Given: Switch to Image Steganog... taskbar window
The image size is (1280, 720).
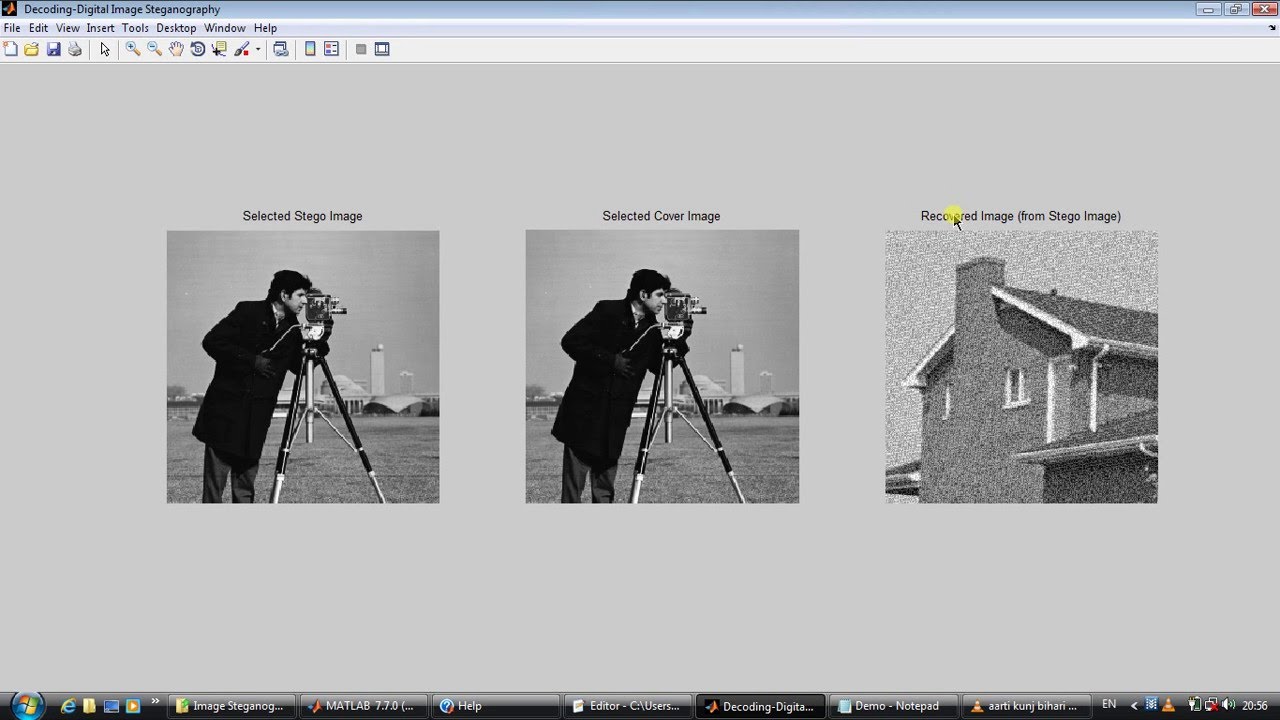Looking at the screenshot, I should (x=231, y=706).
